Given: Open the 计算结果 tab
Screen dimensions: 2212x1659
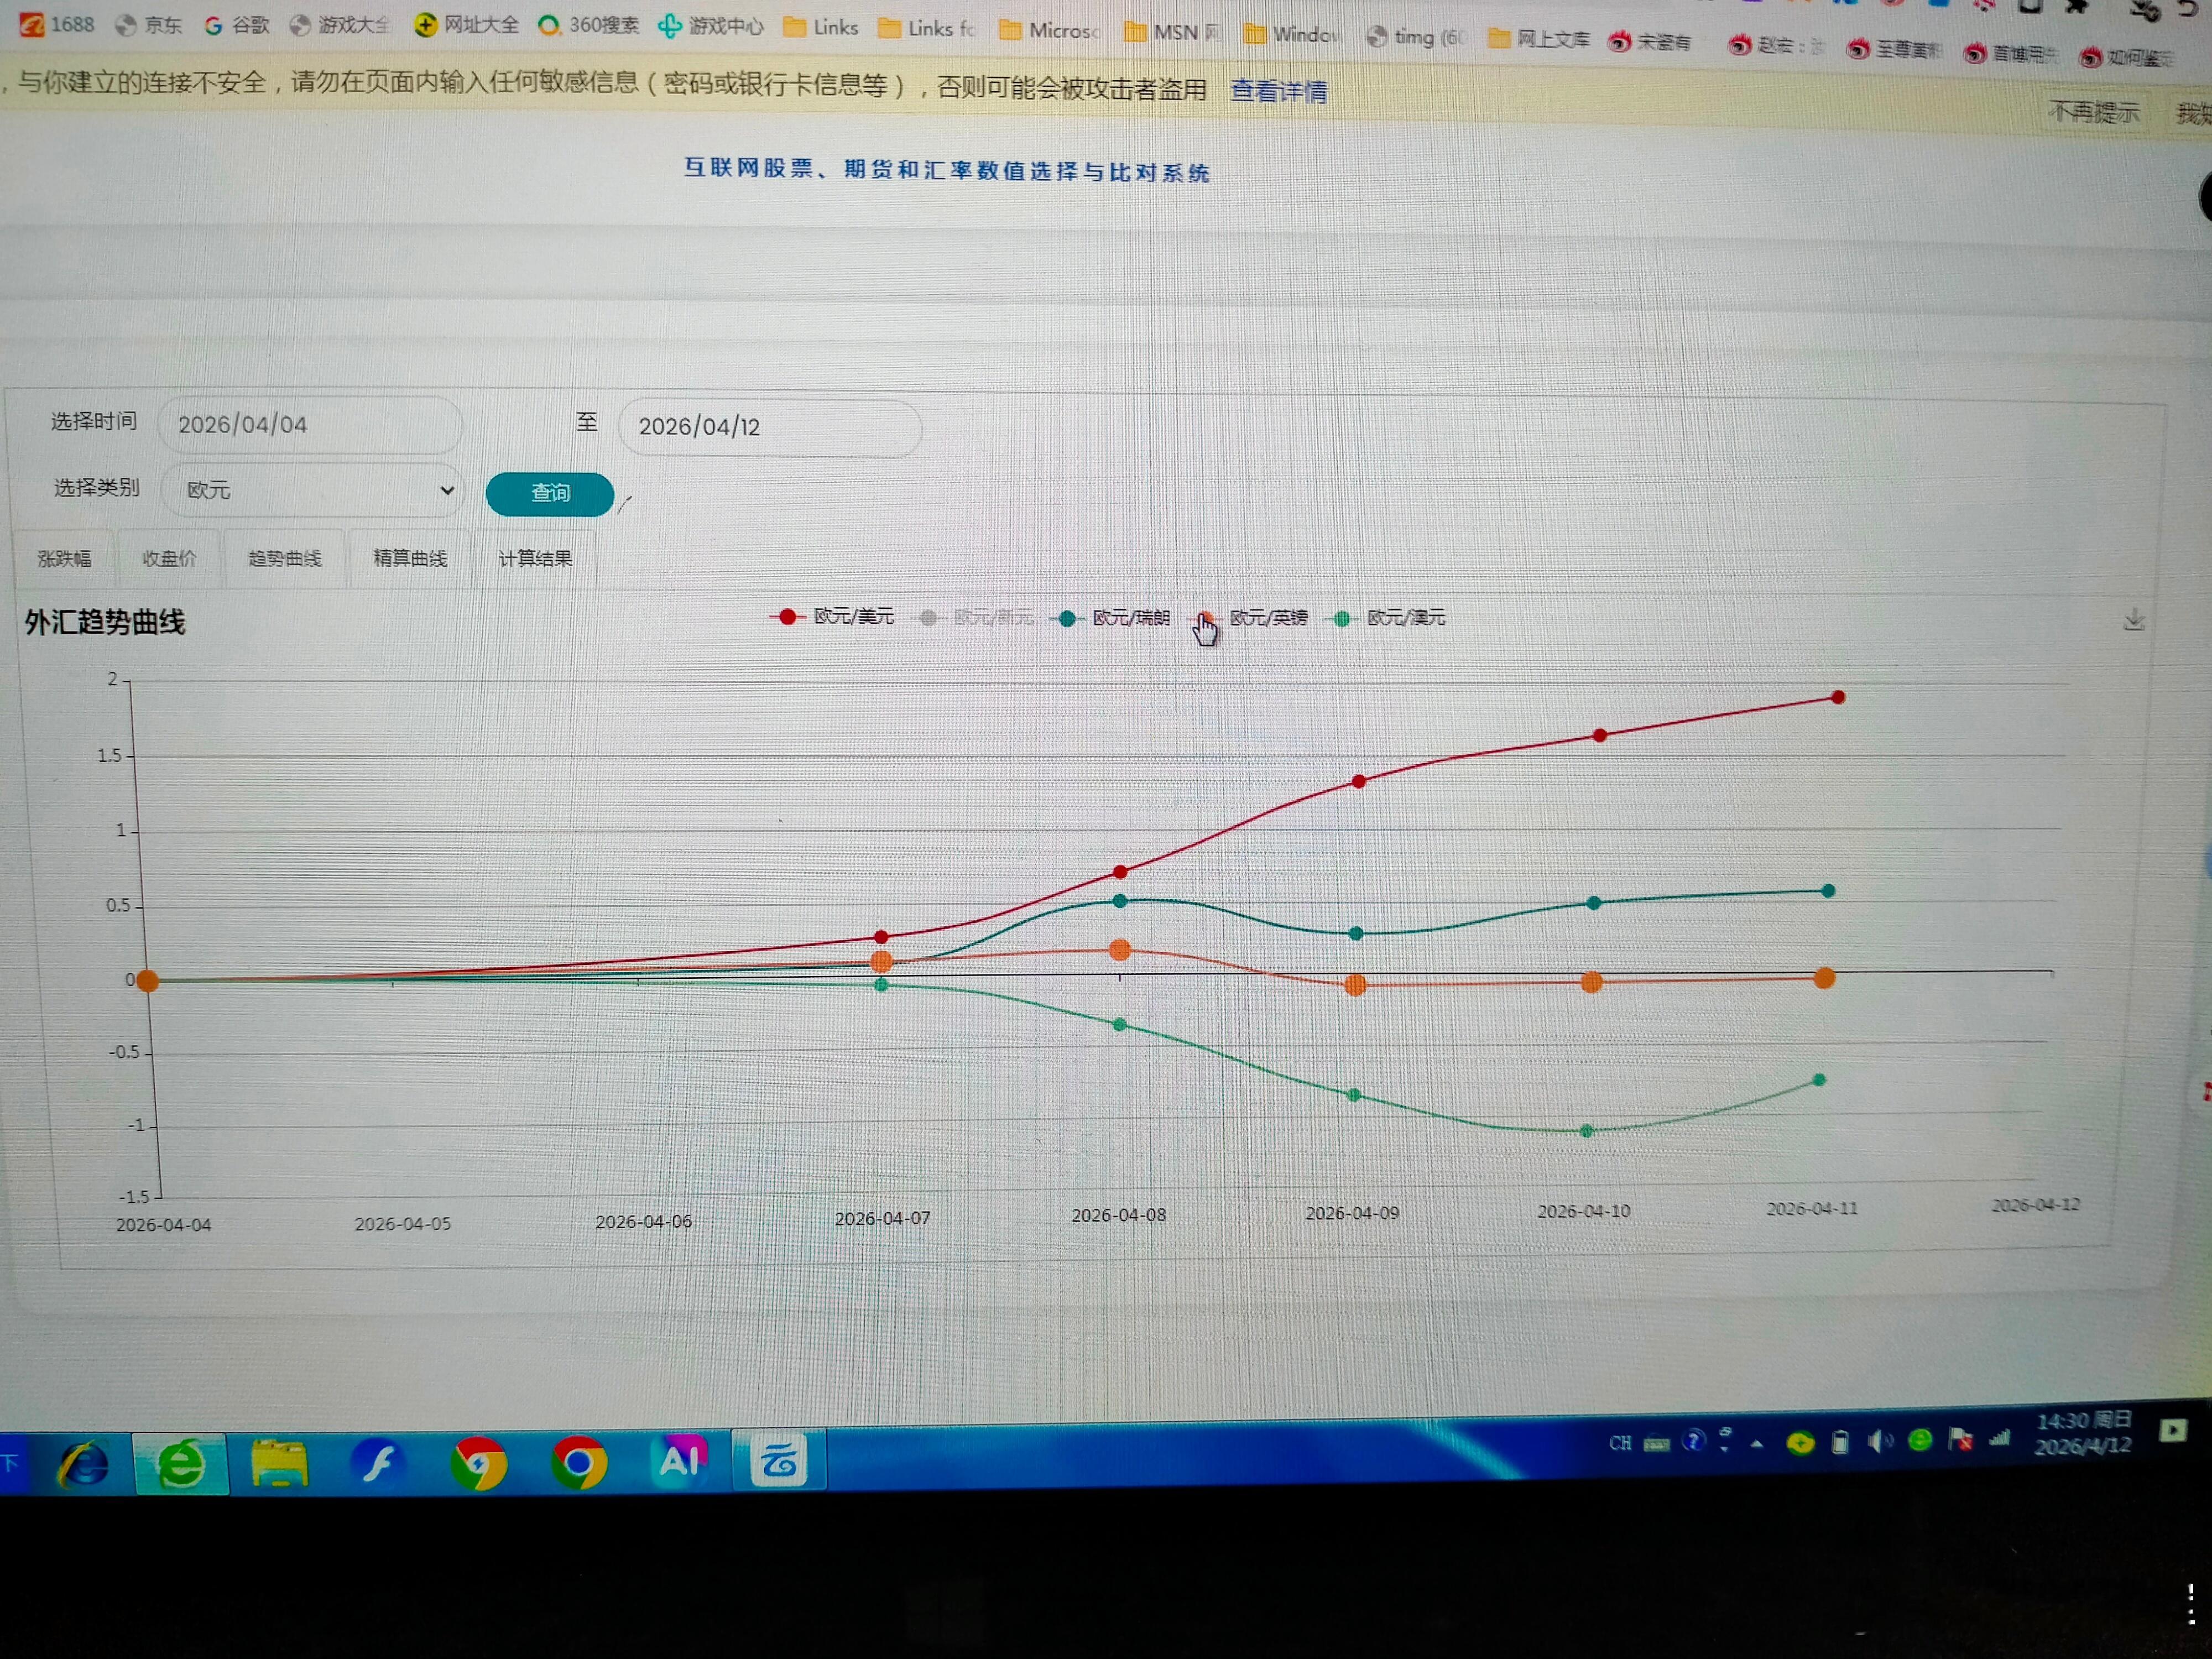Looking at the screenshot, I should 535,558.
